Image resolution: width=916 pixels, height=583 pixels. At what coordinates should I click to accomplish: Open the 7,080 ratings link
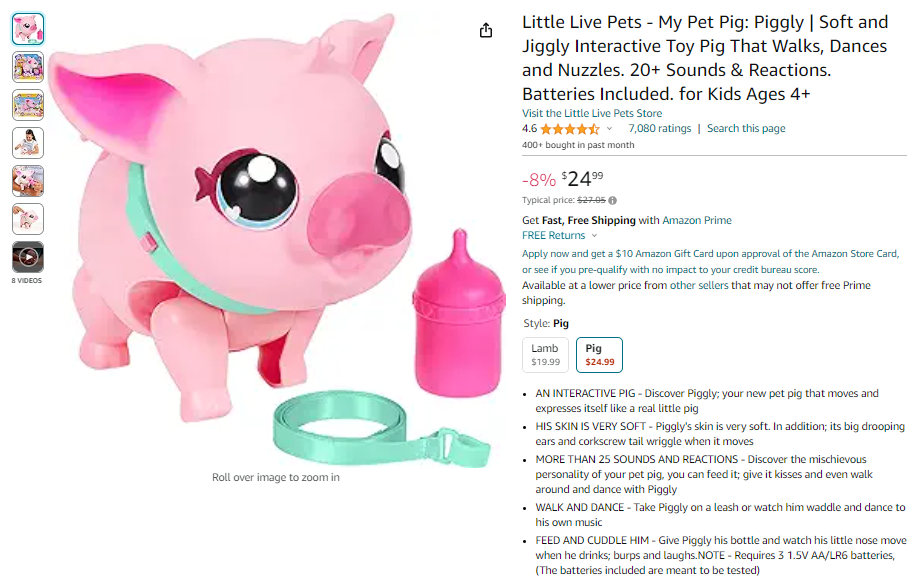pos(659,129)
